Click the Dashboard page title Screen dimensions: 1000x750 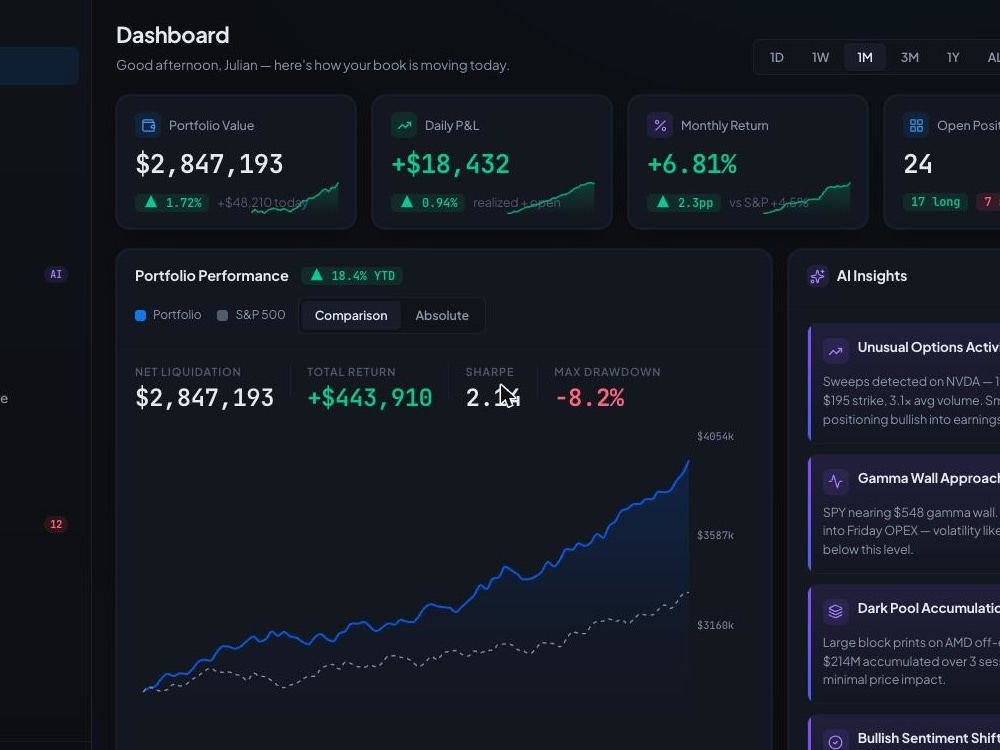tap(172, 35)
